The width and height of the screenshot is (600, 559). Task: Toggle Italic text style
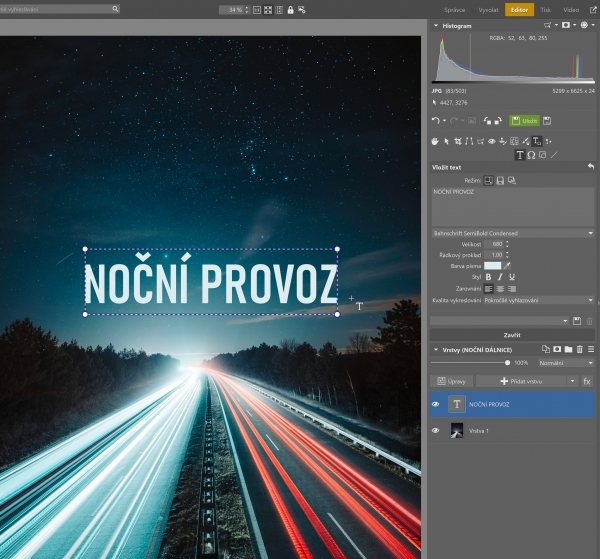(500, 277)
